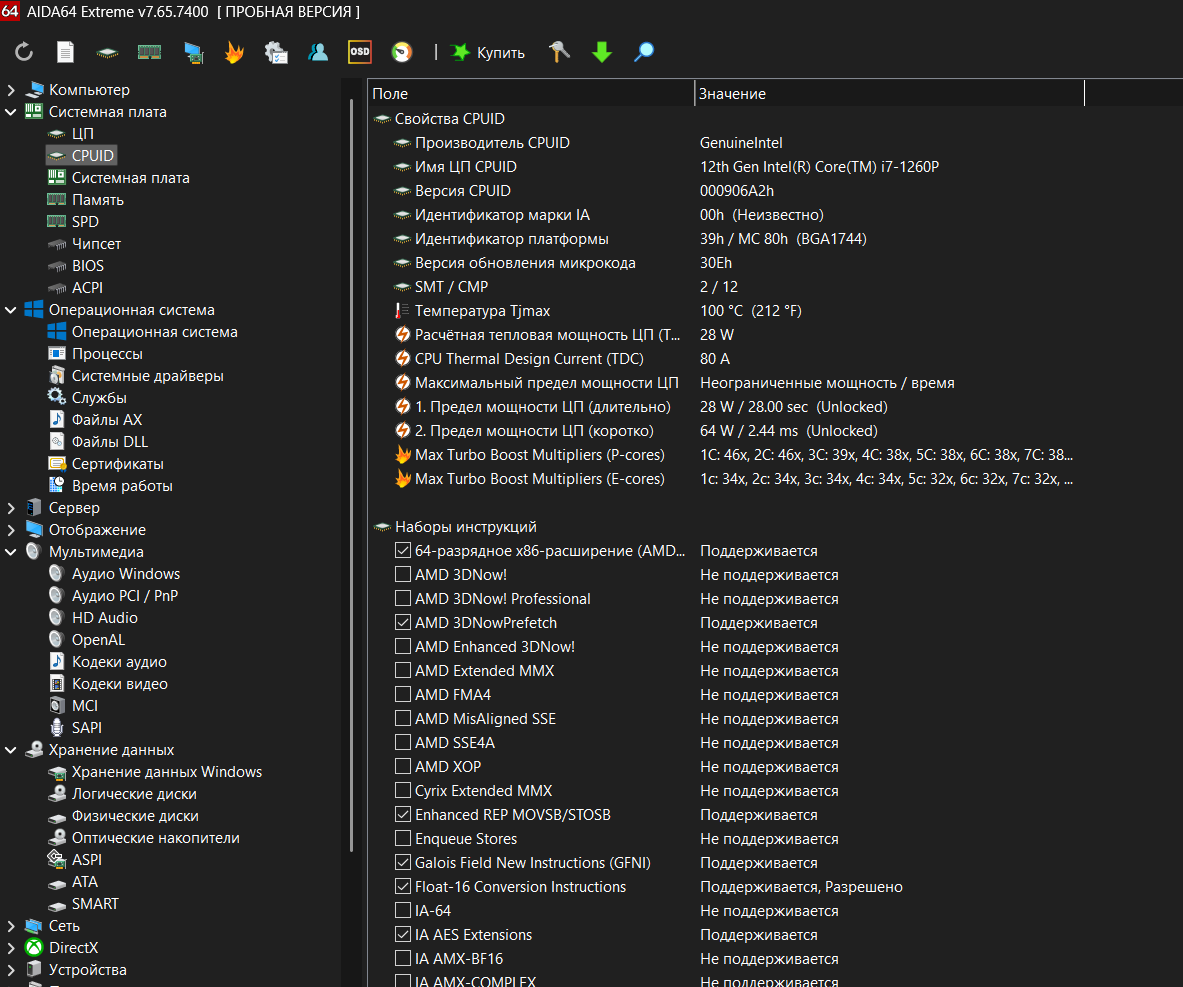Click the CPU Thermal Design Current icon
This screenshot has height=987, width=1183.
(x=403, y=358)
